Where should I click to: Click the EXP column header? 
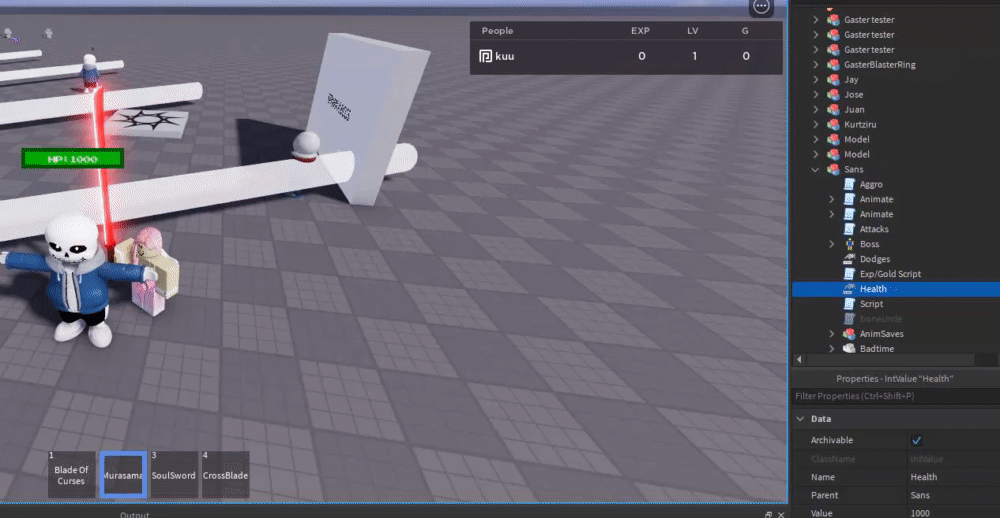[x=641, y=31]
